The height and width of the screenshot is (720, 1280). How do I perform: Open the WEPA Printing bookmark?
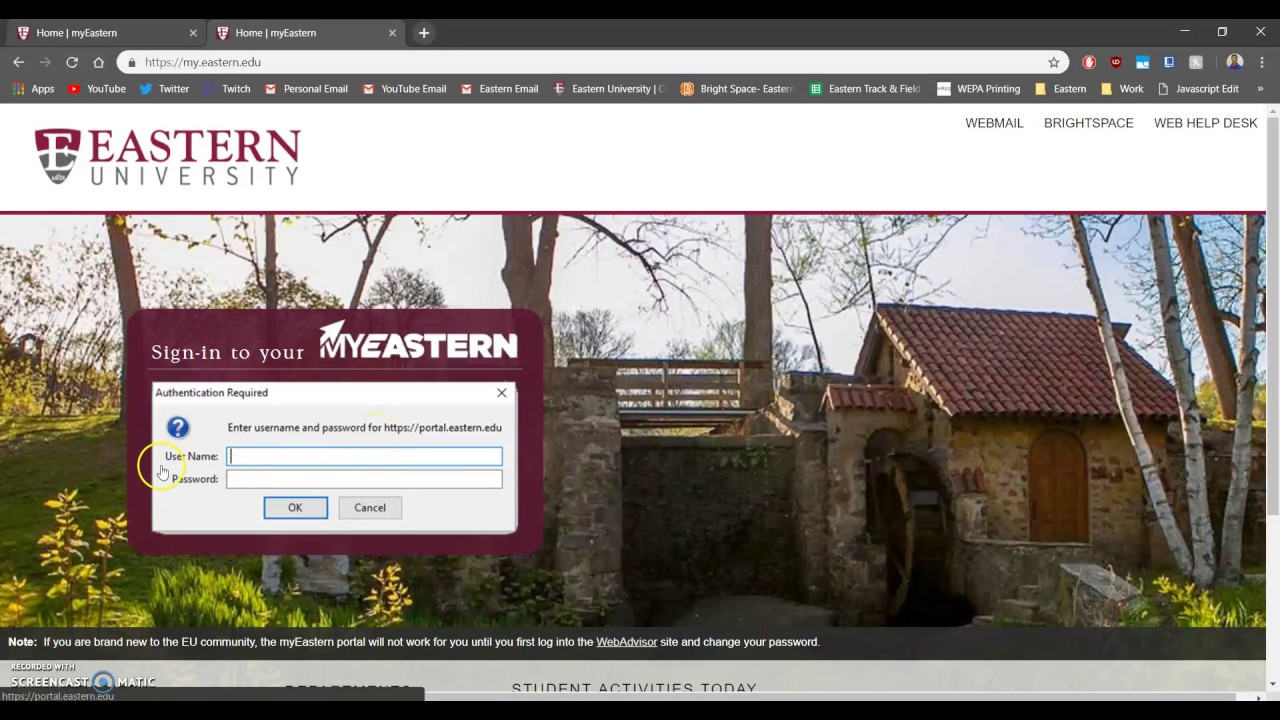click(978, 89)
